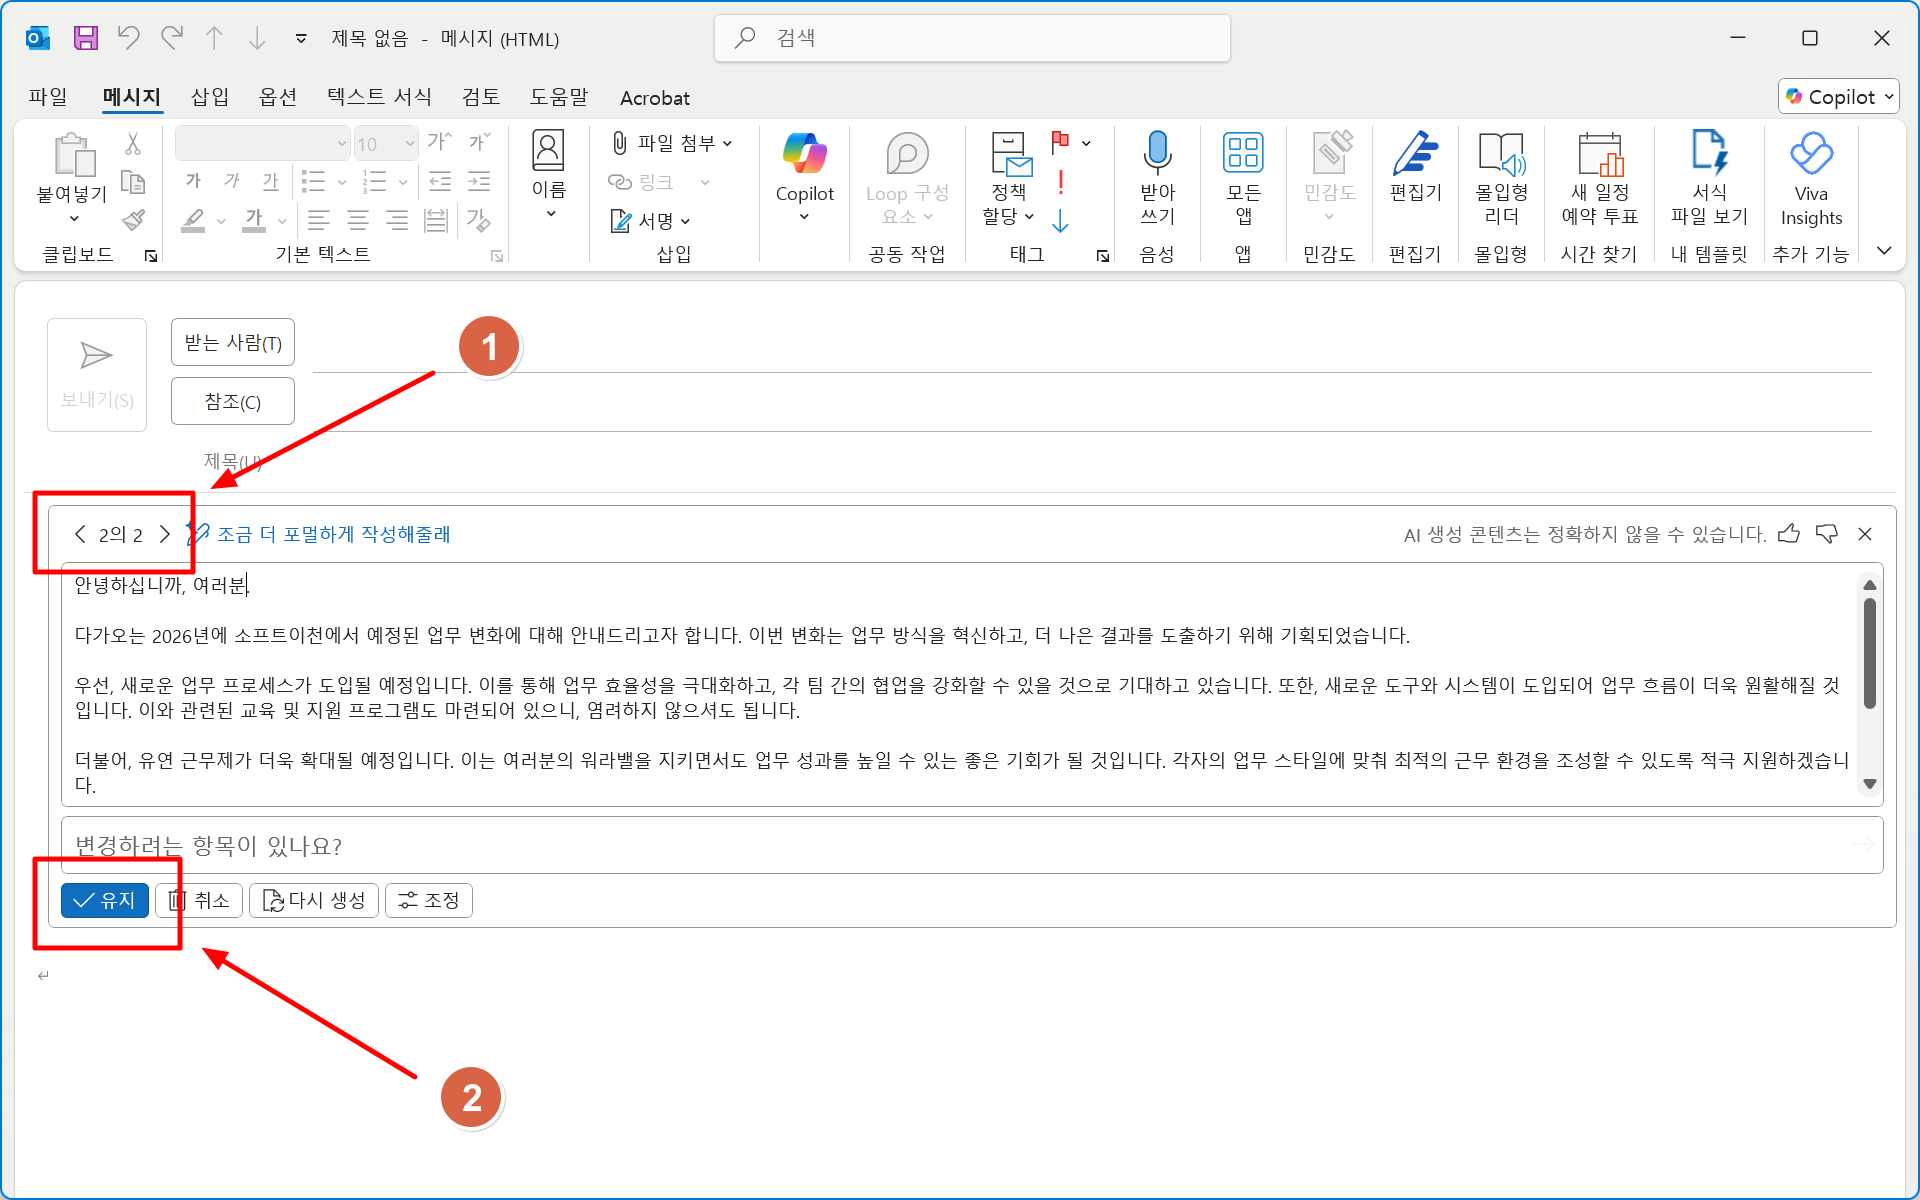Click the thumbs up feedback icon

(x=1789, y=534)
